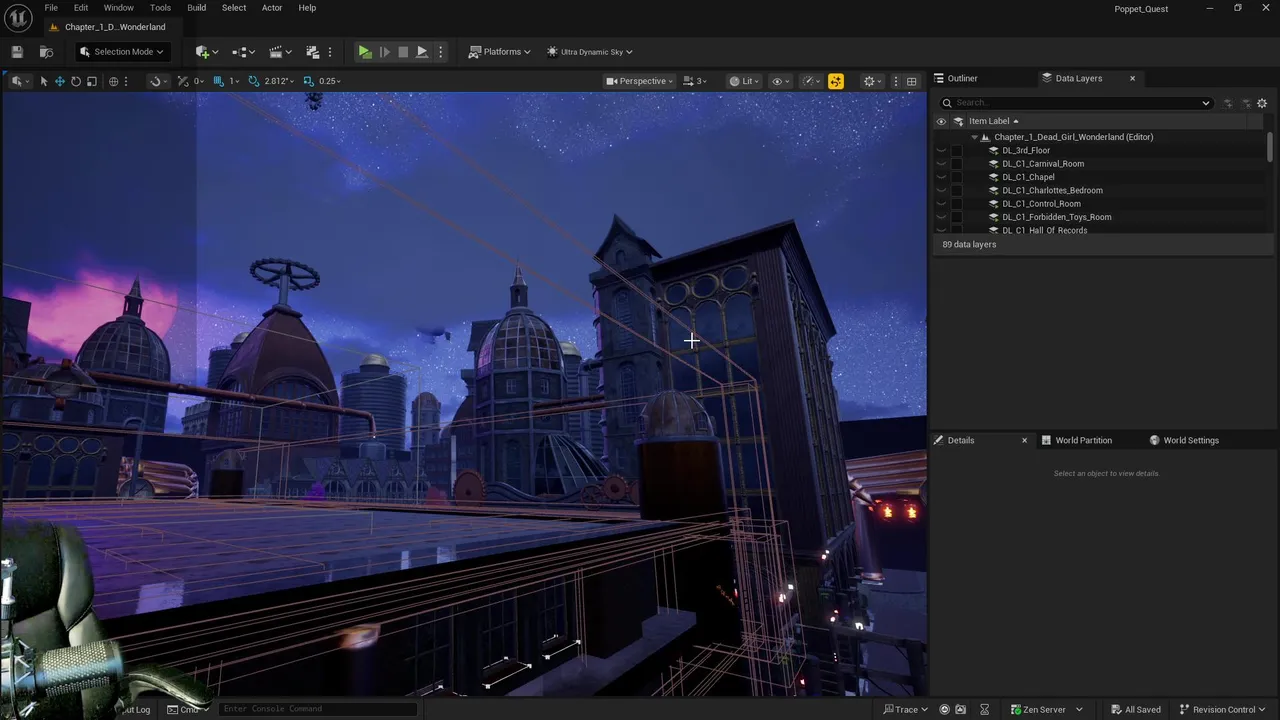This screenshot has width=1280, height=720.
Task: Check the box beside DL_C1_Chapel
Action: point(956,177)
